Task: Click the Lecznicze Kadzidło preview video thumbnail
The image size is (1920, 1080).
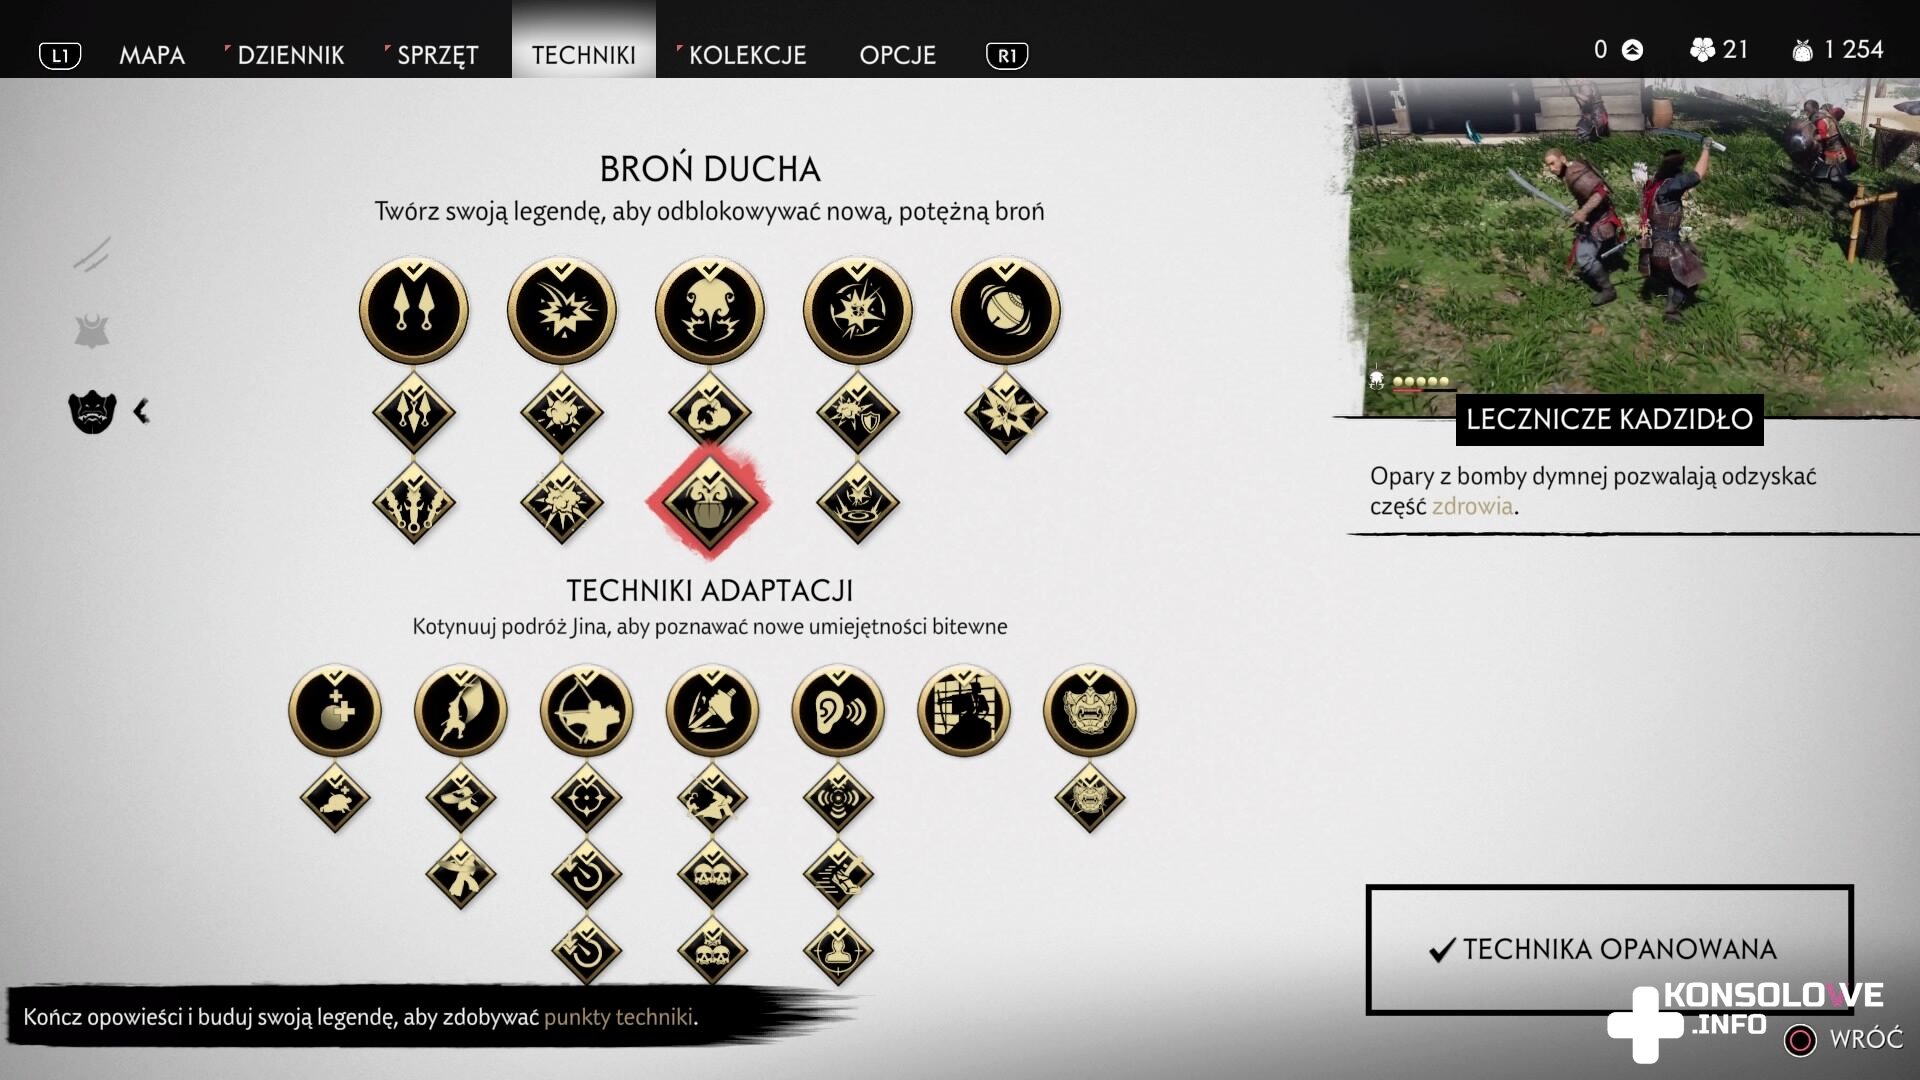Action: [x=1634, y=247]
